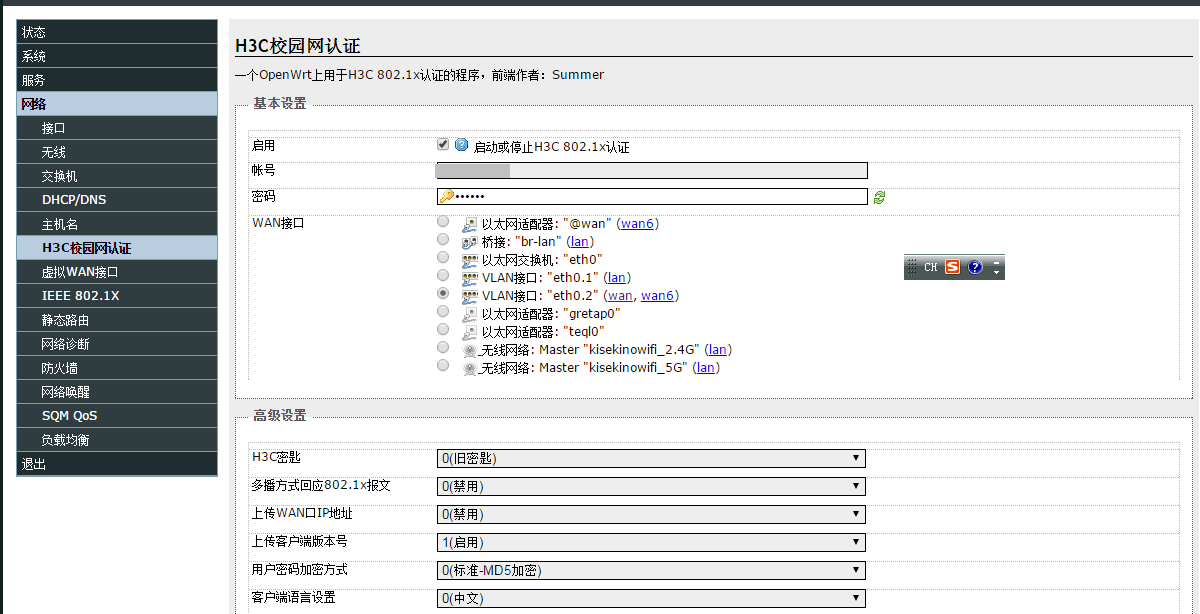Open the DHCP/DNS page
The width and height of the screenshot is (1200, 614).
[117, 200]
